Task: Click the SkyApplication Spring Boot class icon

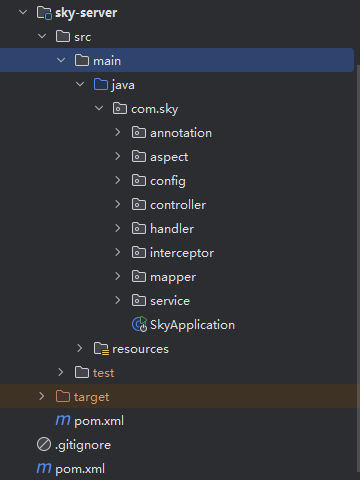Action: click(139, 324)
